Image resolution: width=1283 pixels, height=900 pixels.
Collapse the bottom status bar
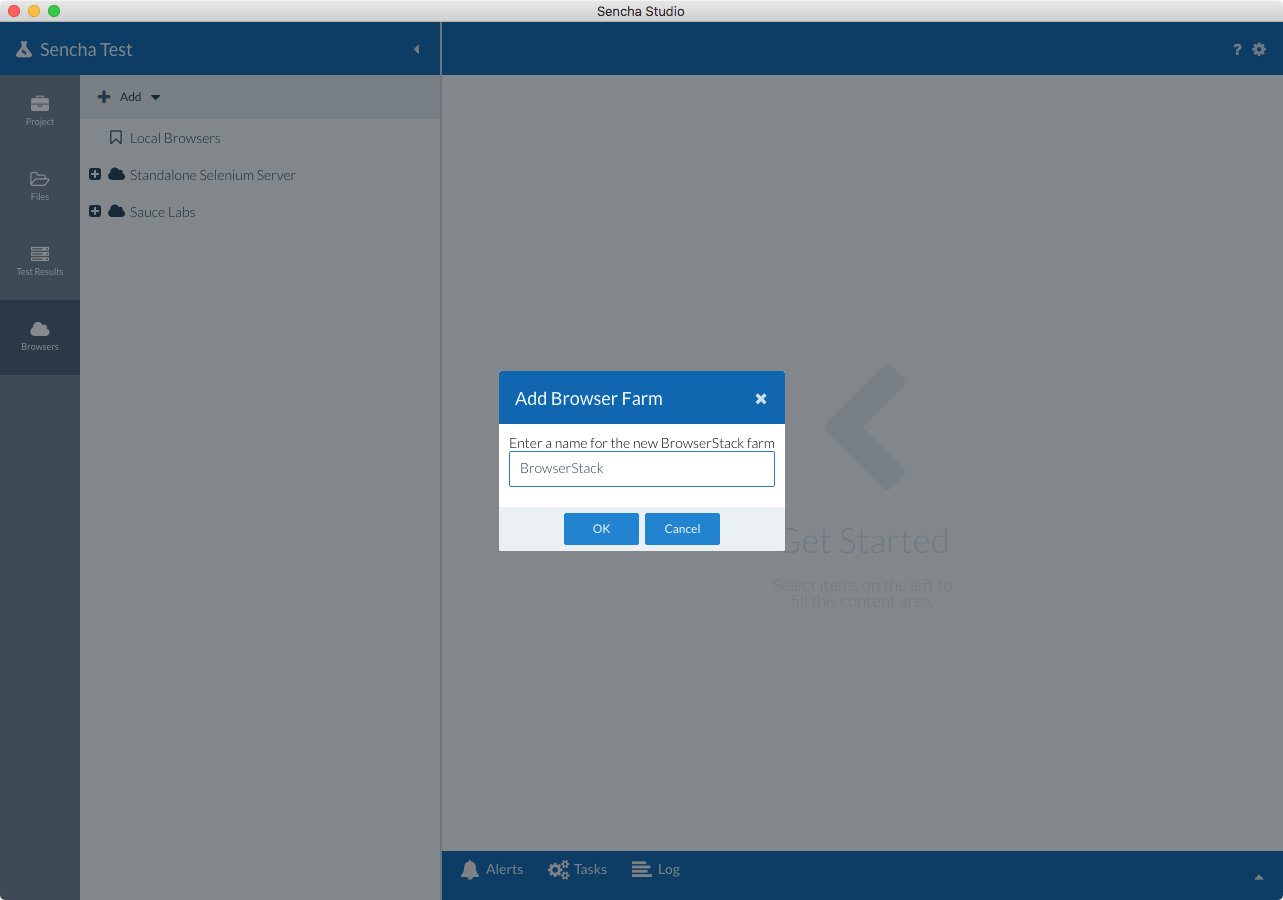[1259, 876]
